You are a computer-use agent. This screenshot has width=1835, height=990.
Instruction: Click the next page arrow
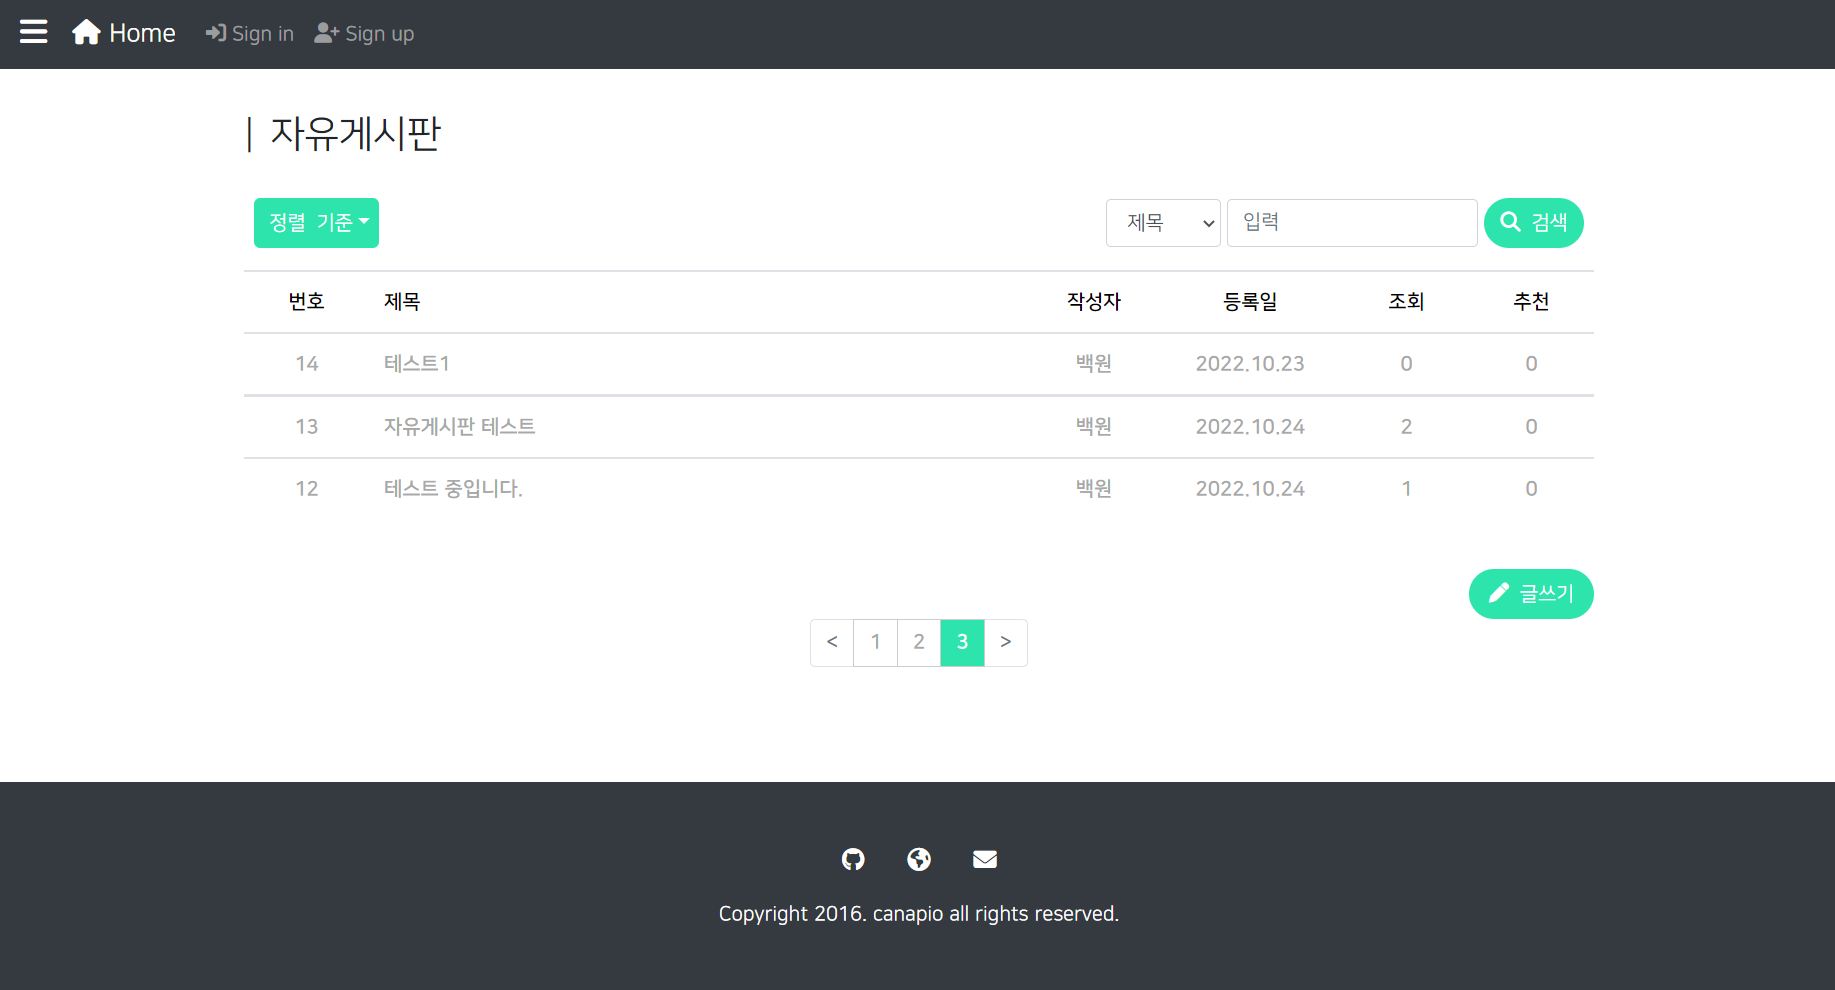(x=1006, y=642)
